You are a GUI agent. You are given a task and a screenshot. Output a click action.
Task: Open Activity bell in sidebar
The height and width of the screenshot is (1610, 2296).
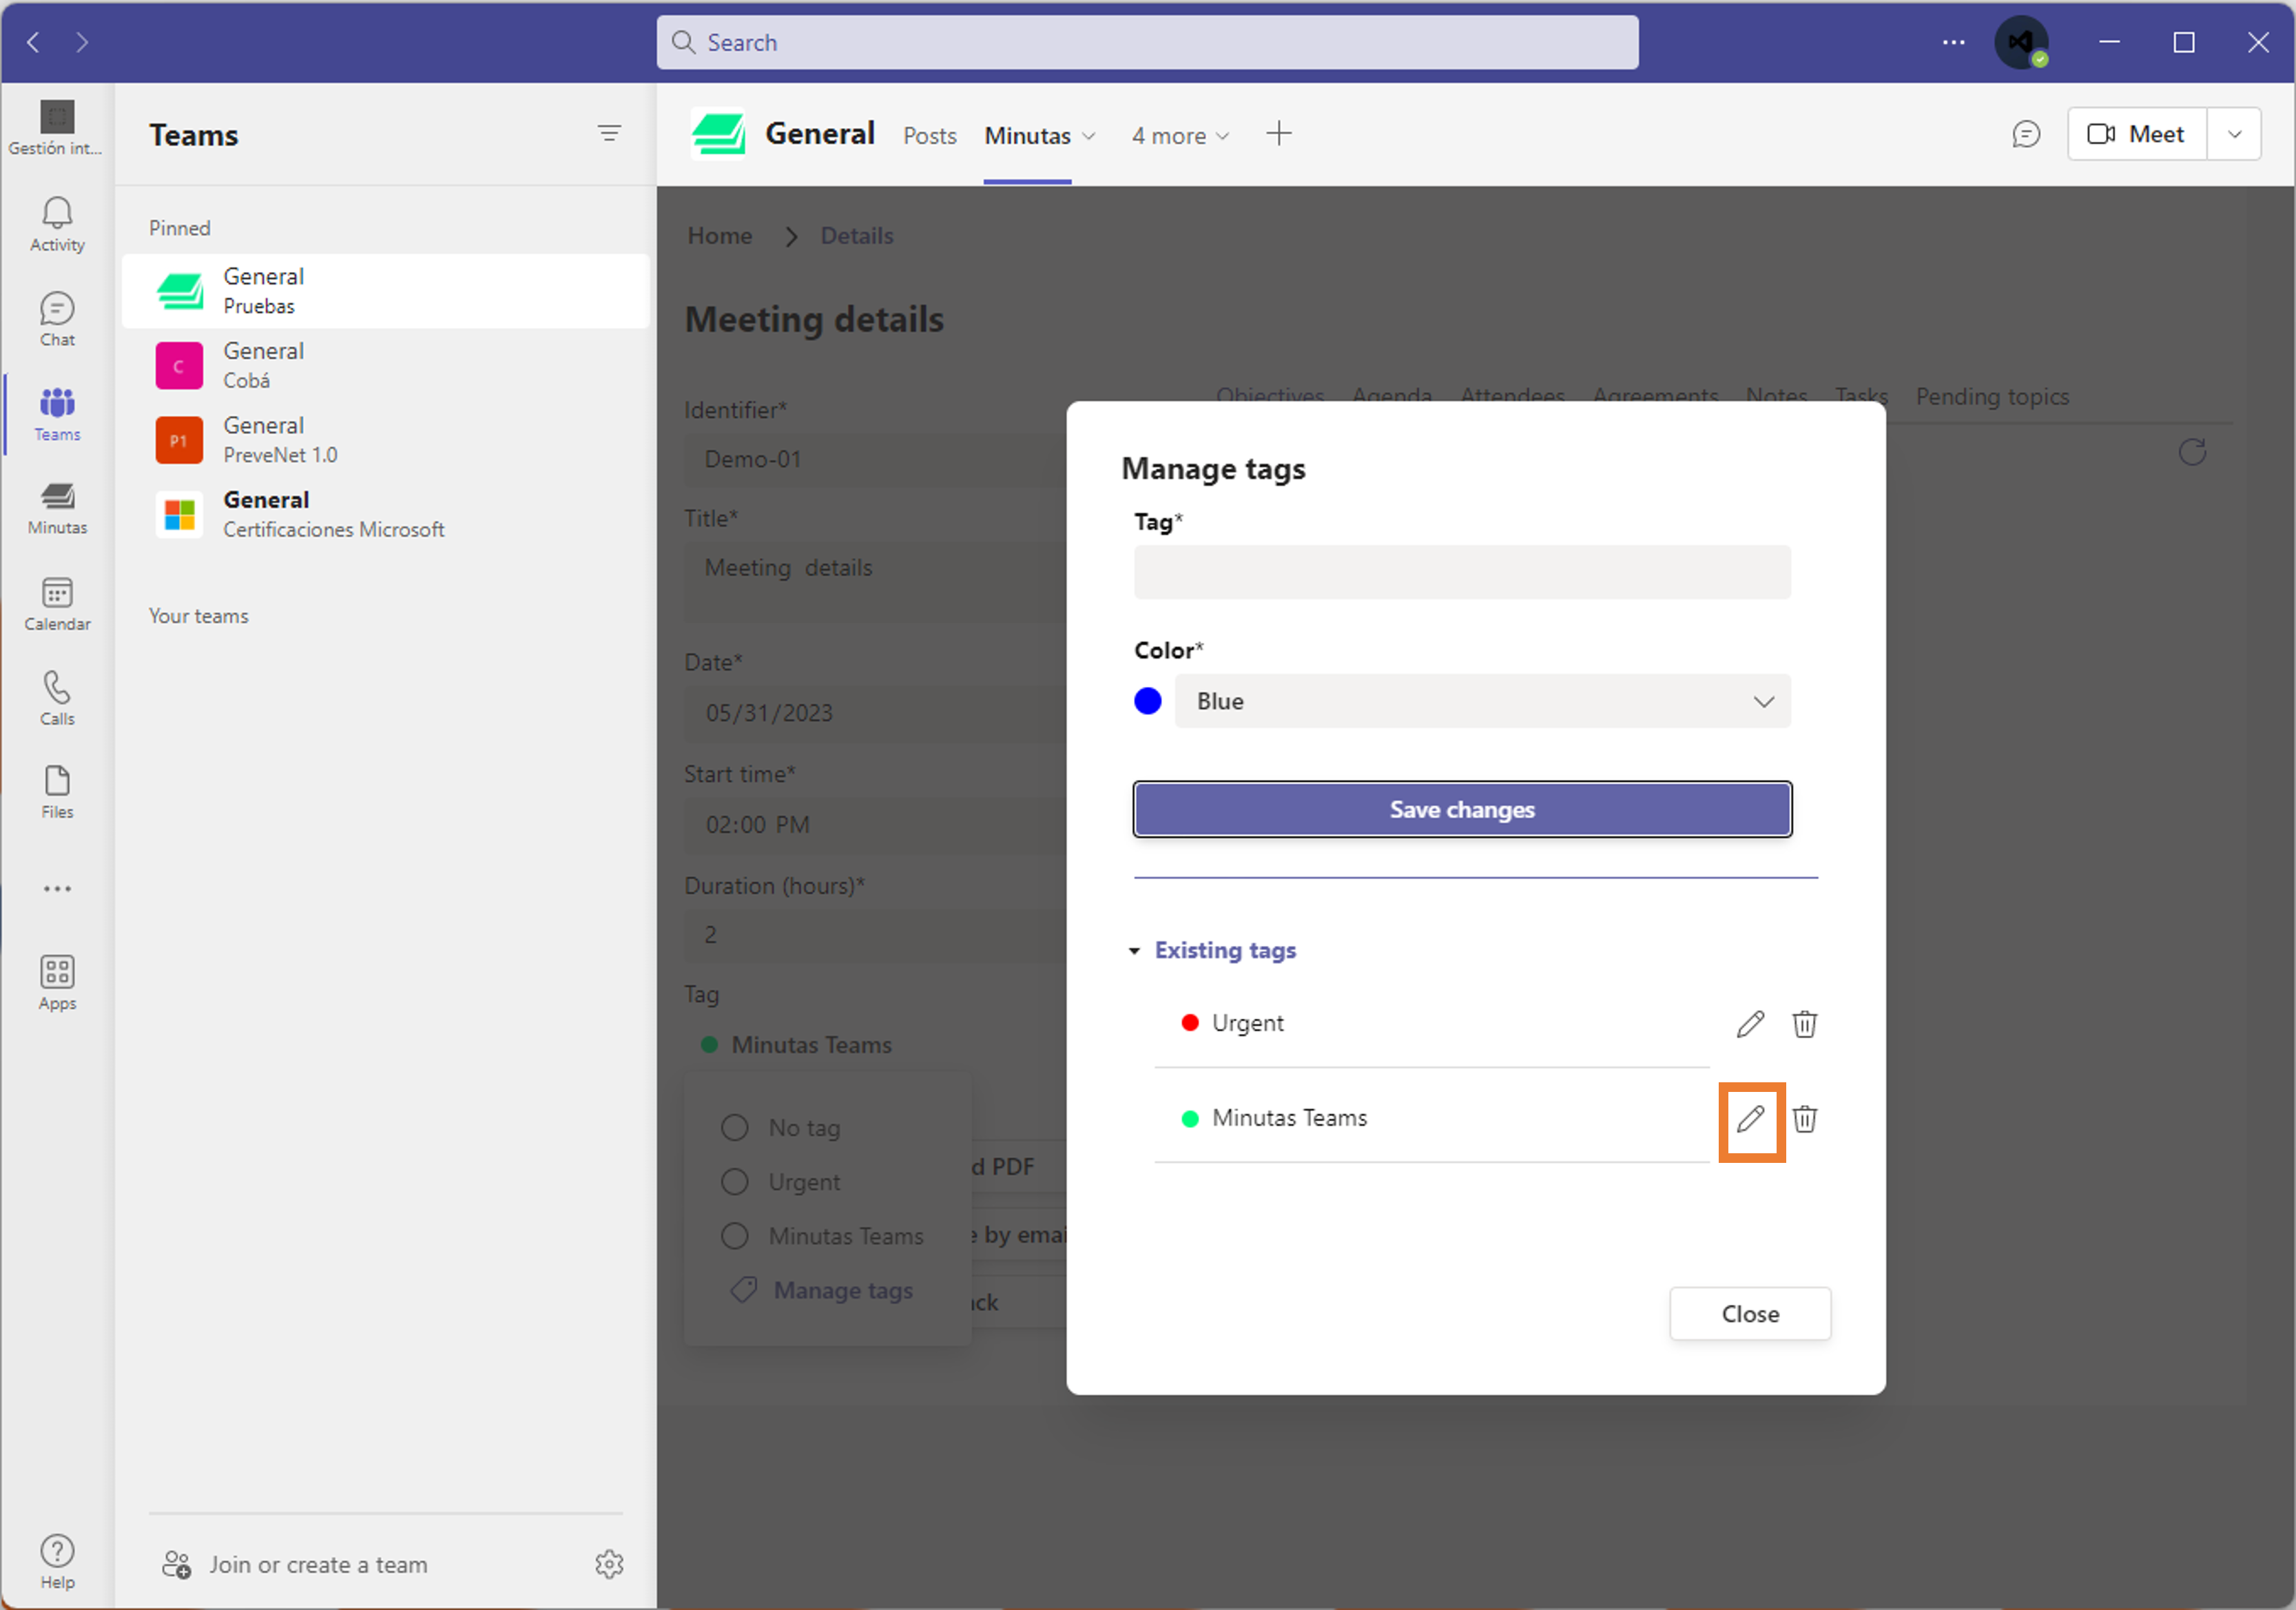[x=57, y=224]
